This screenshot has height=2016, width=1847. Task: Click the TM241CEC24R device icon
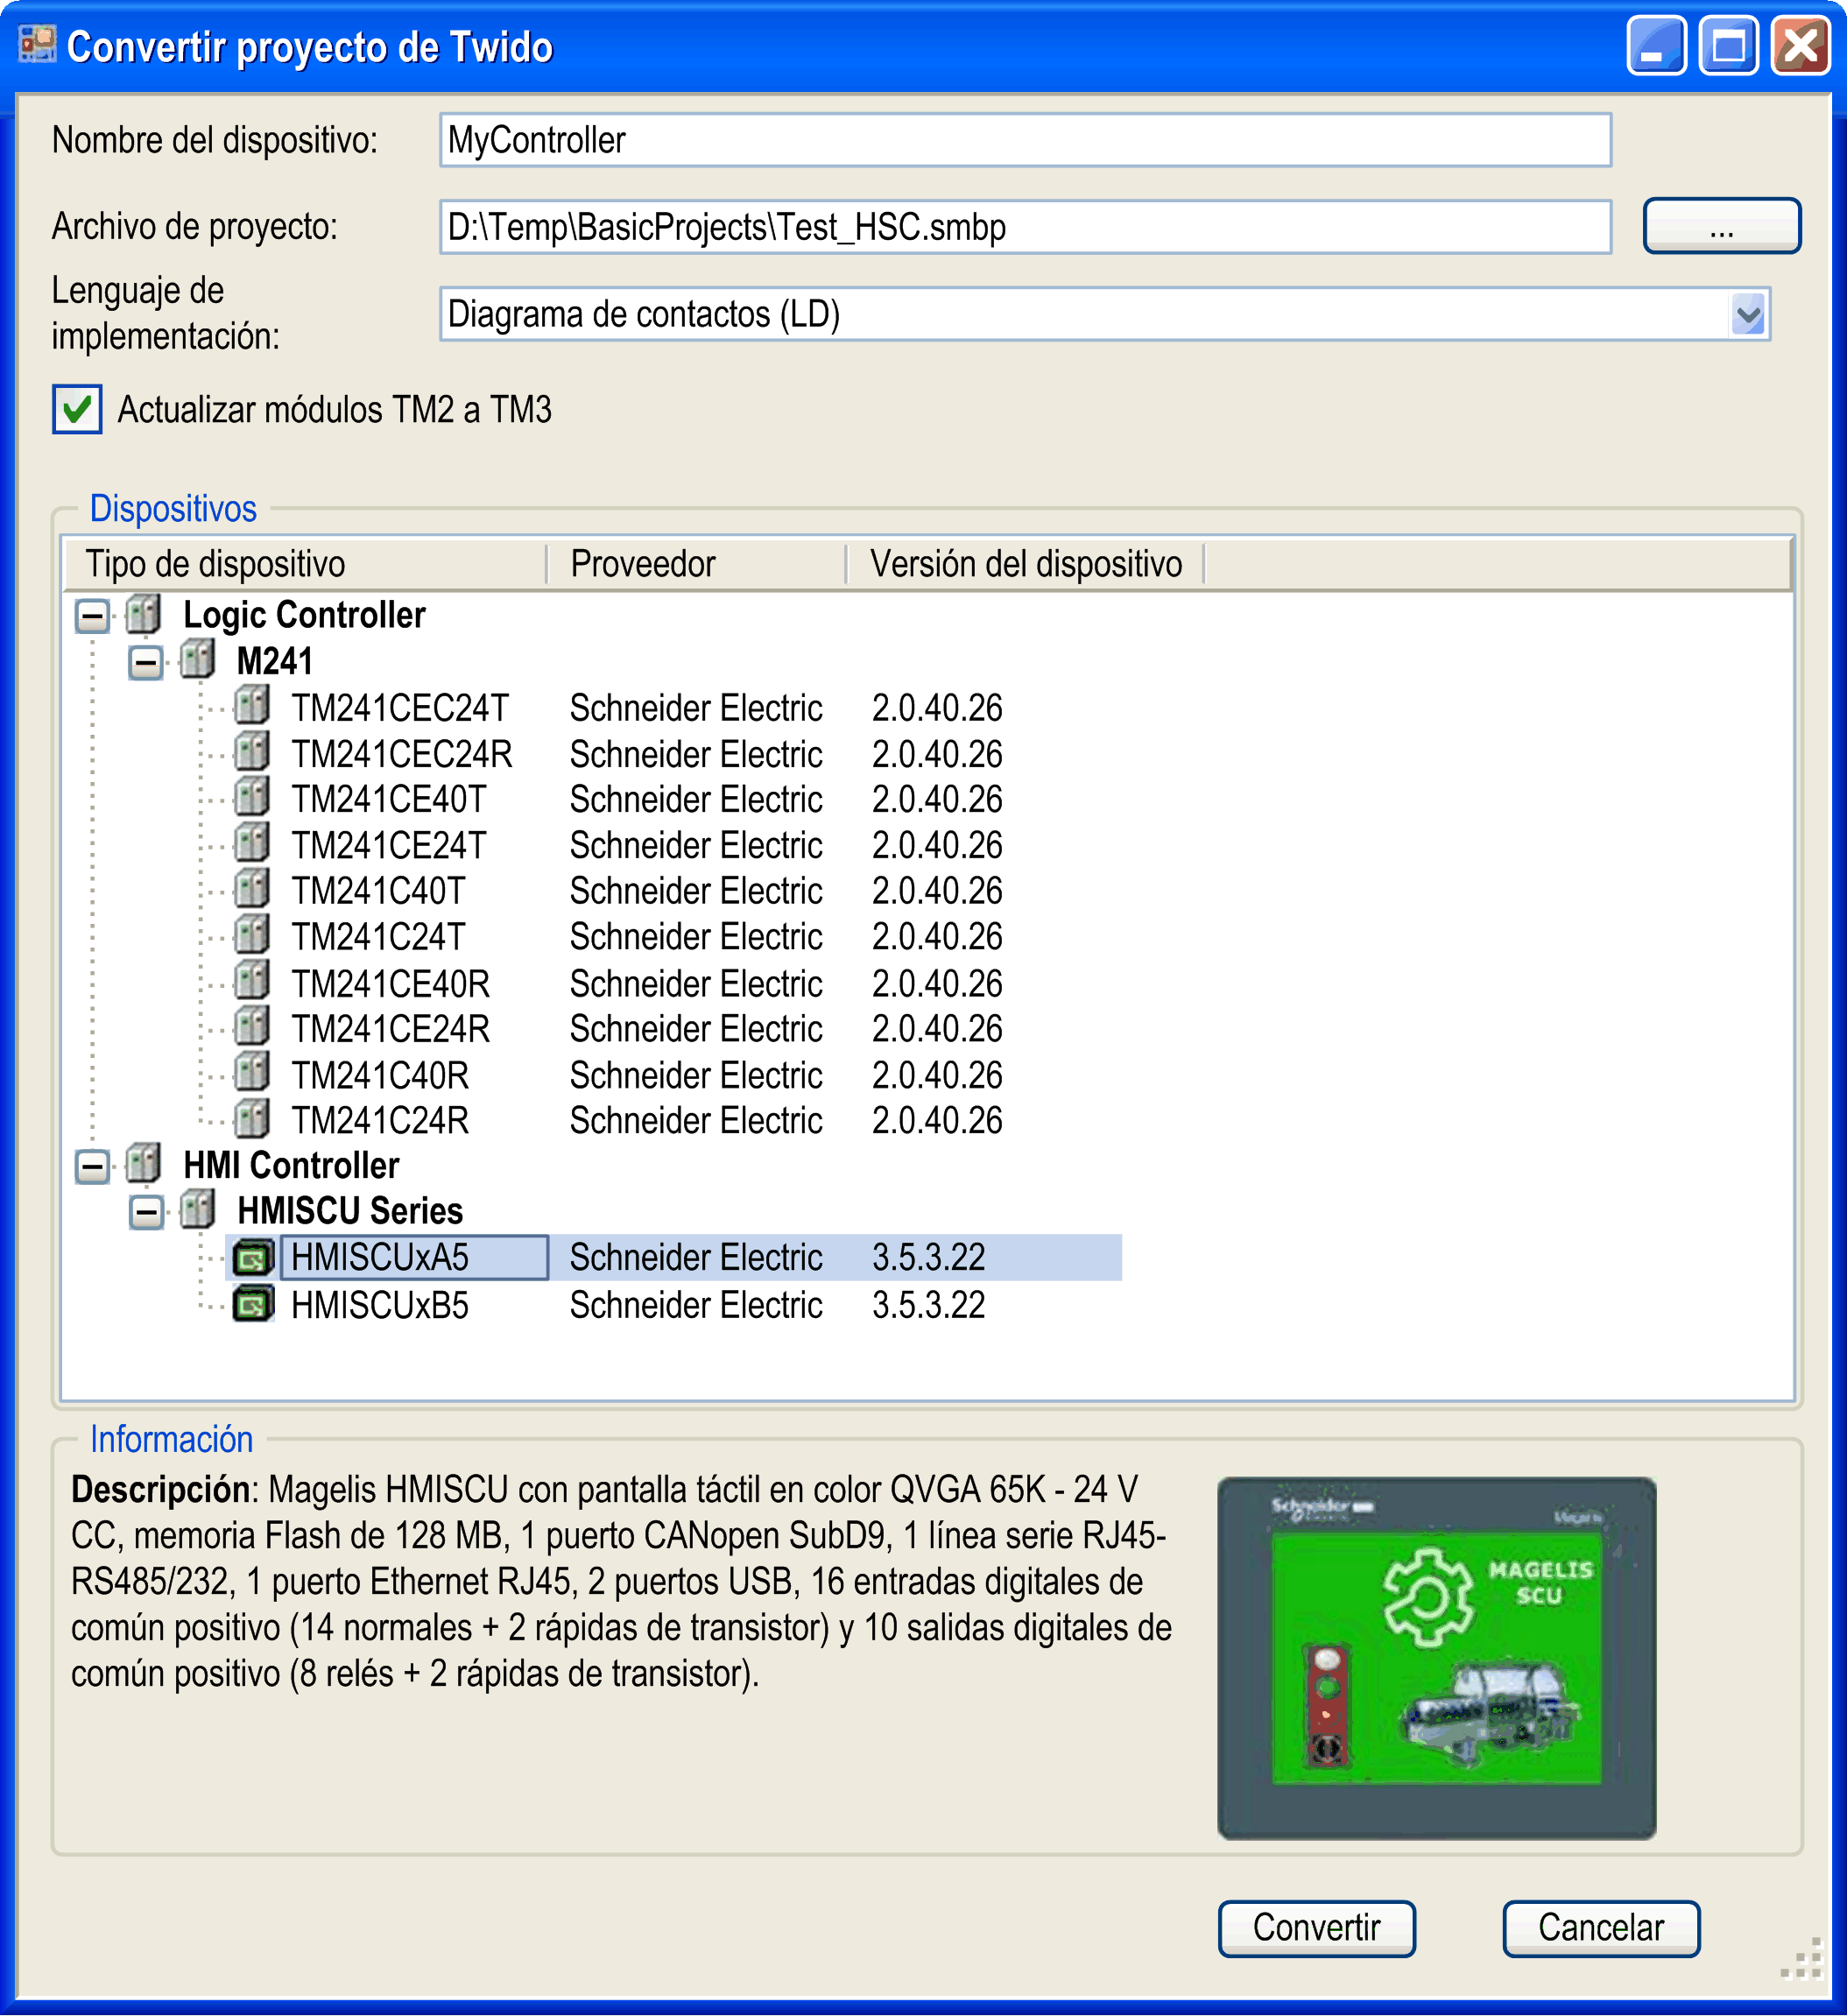click(x=252, y=753)
